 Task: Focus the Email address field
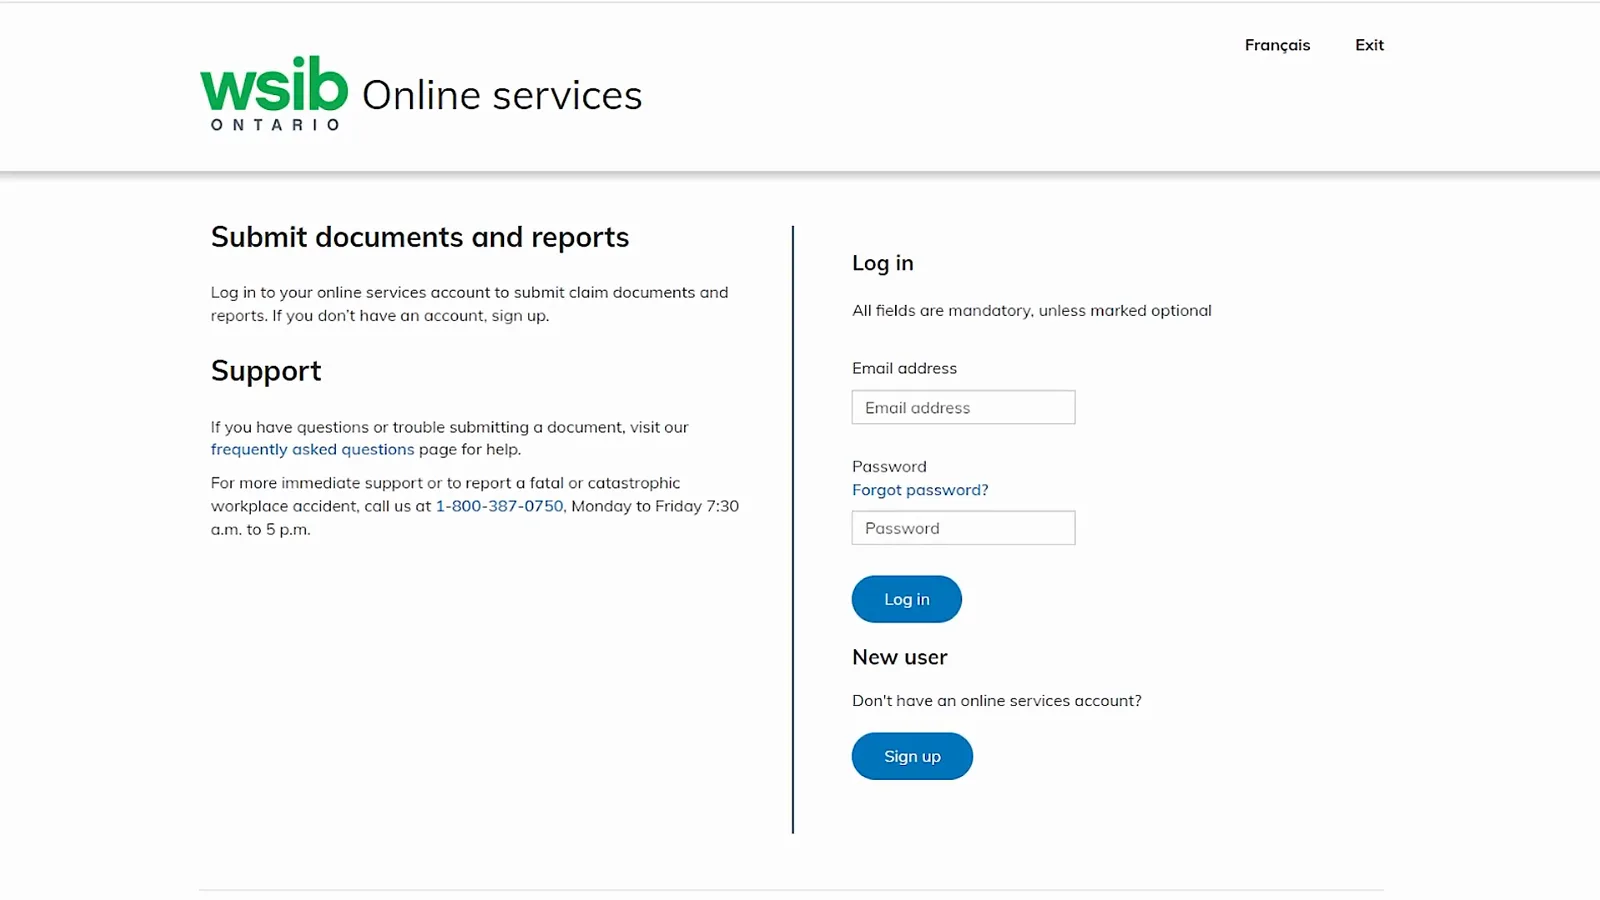click(963, 407)
